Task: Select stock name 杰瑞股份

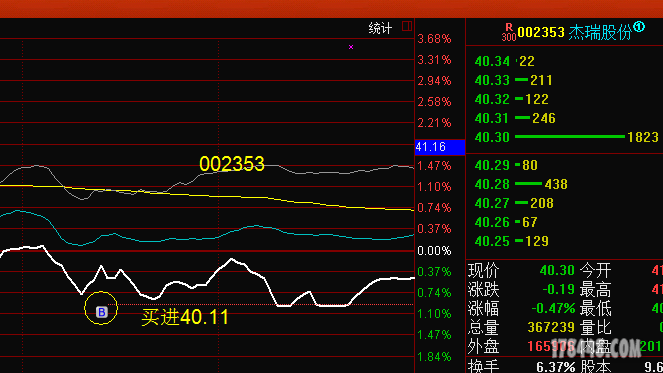Action: [x=600, y=33]
